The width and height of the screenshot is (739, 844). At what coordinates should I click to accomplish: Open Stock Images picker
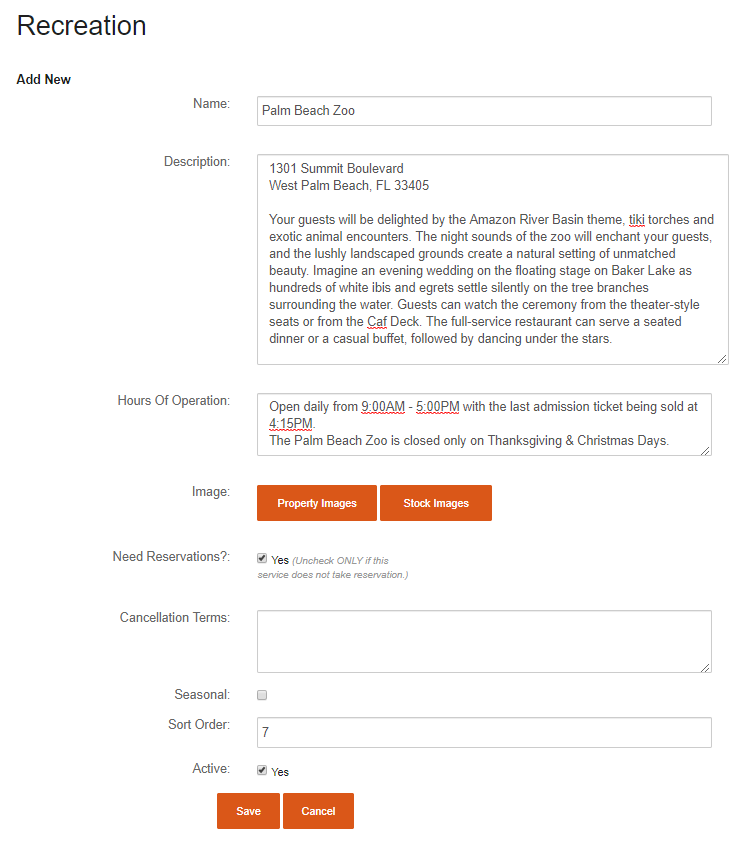pos(435,503)
